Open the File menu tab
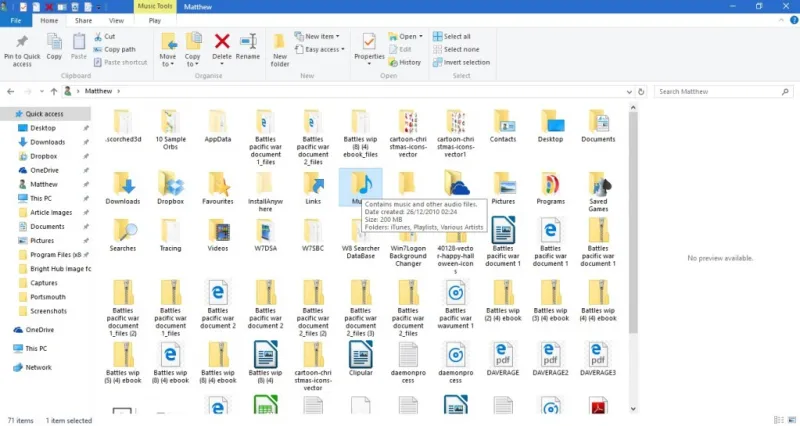 click(x=16, y=19)
